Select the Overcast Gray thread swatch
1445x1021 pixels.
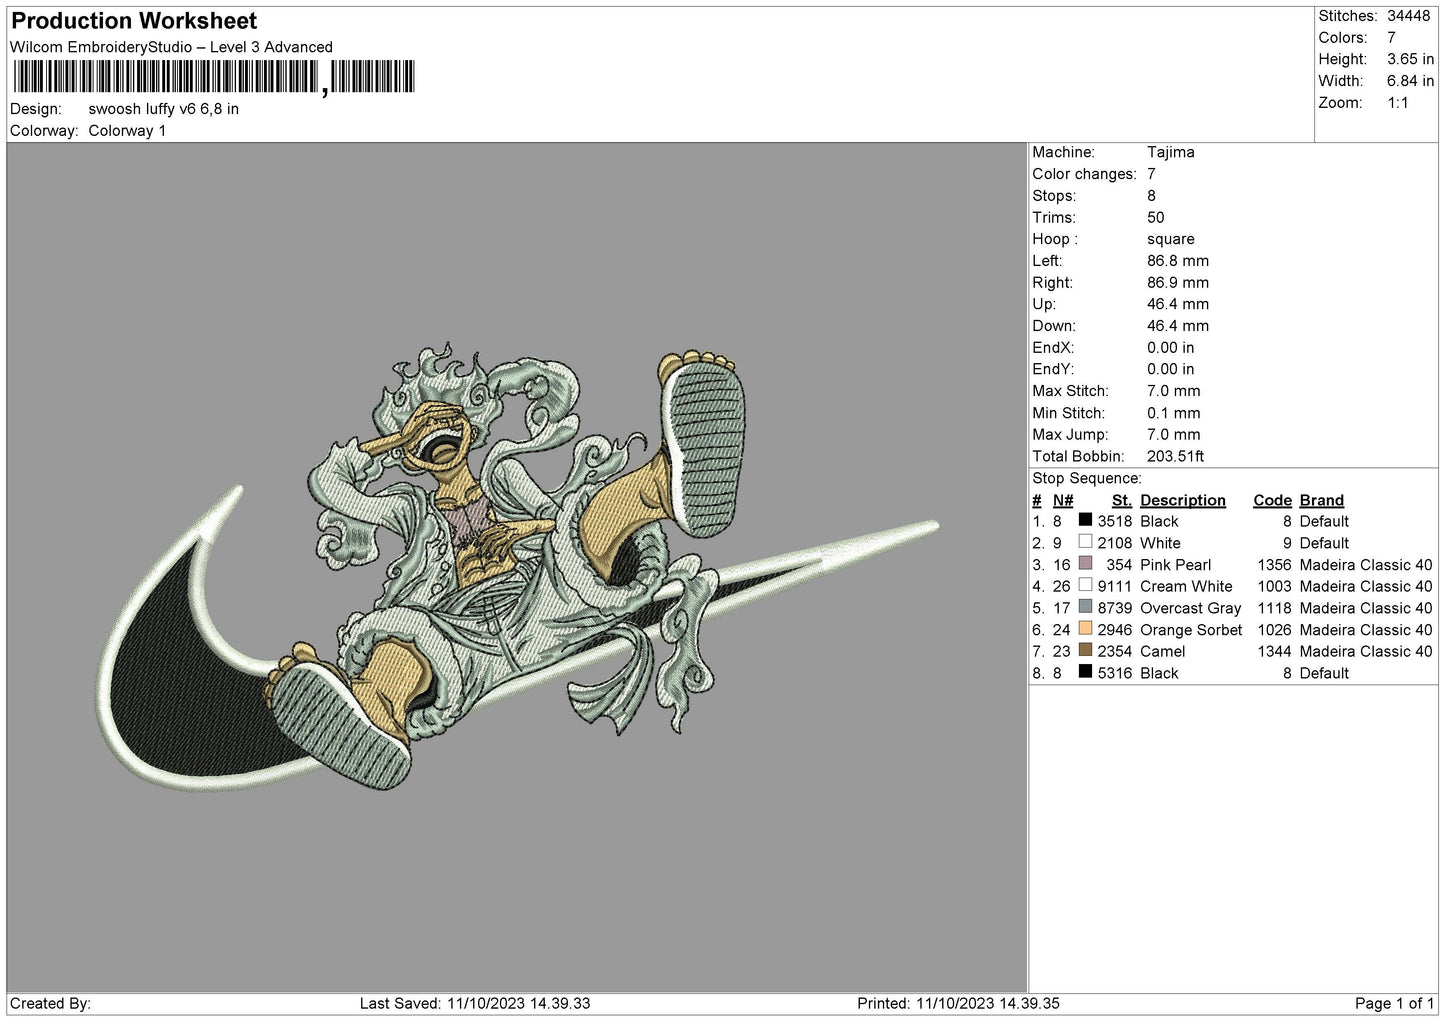point(1085,607)
